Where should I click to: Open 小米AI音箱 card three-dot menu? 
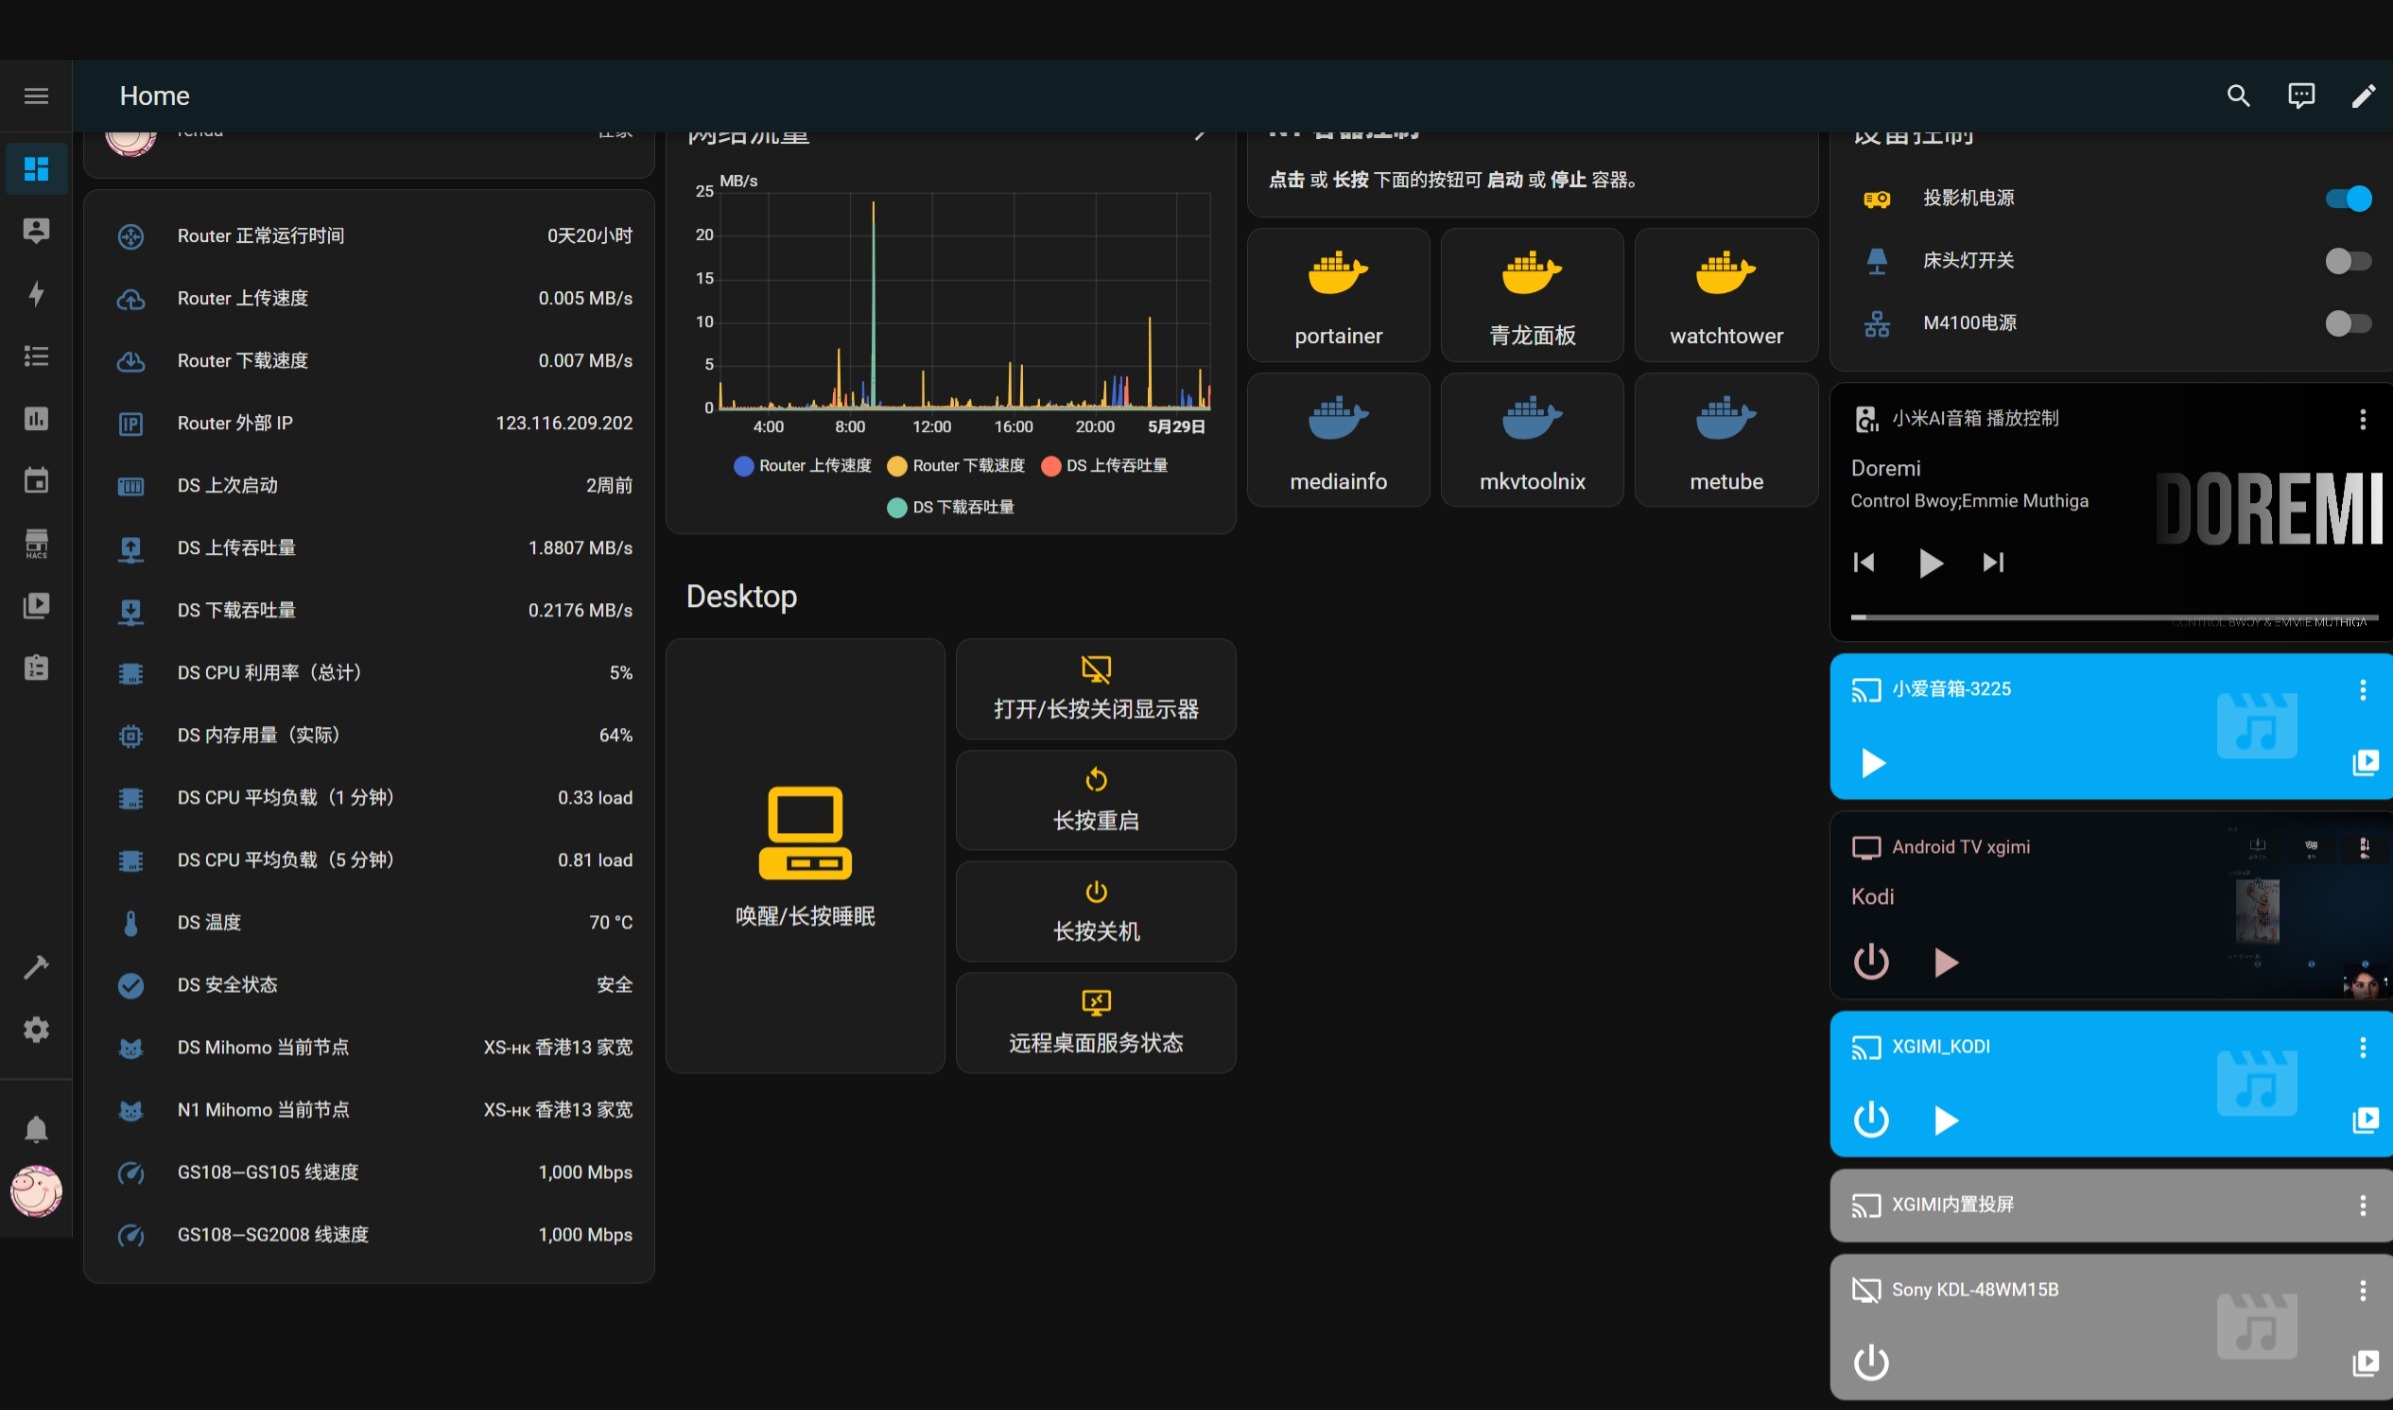pos(2363,419)
